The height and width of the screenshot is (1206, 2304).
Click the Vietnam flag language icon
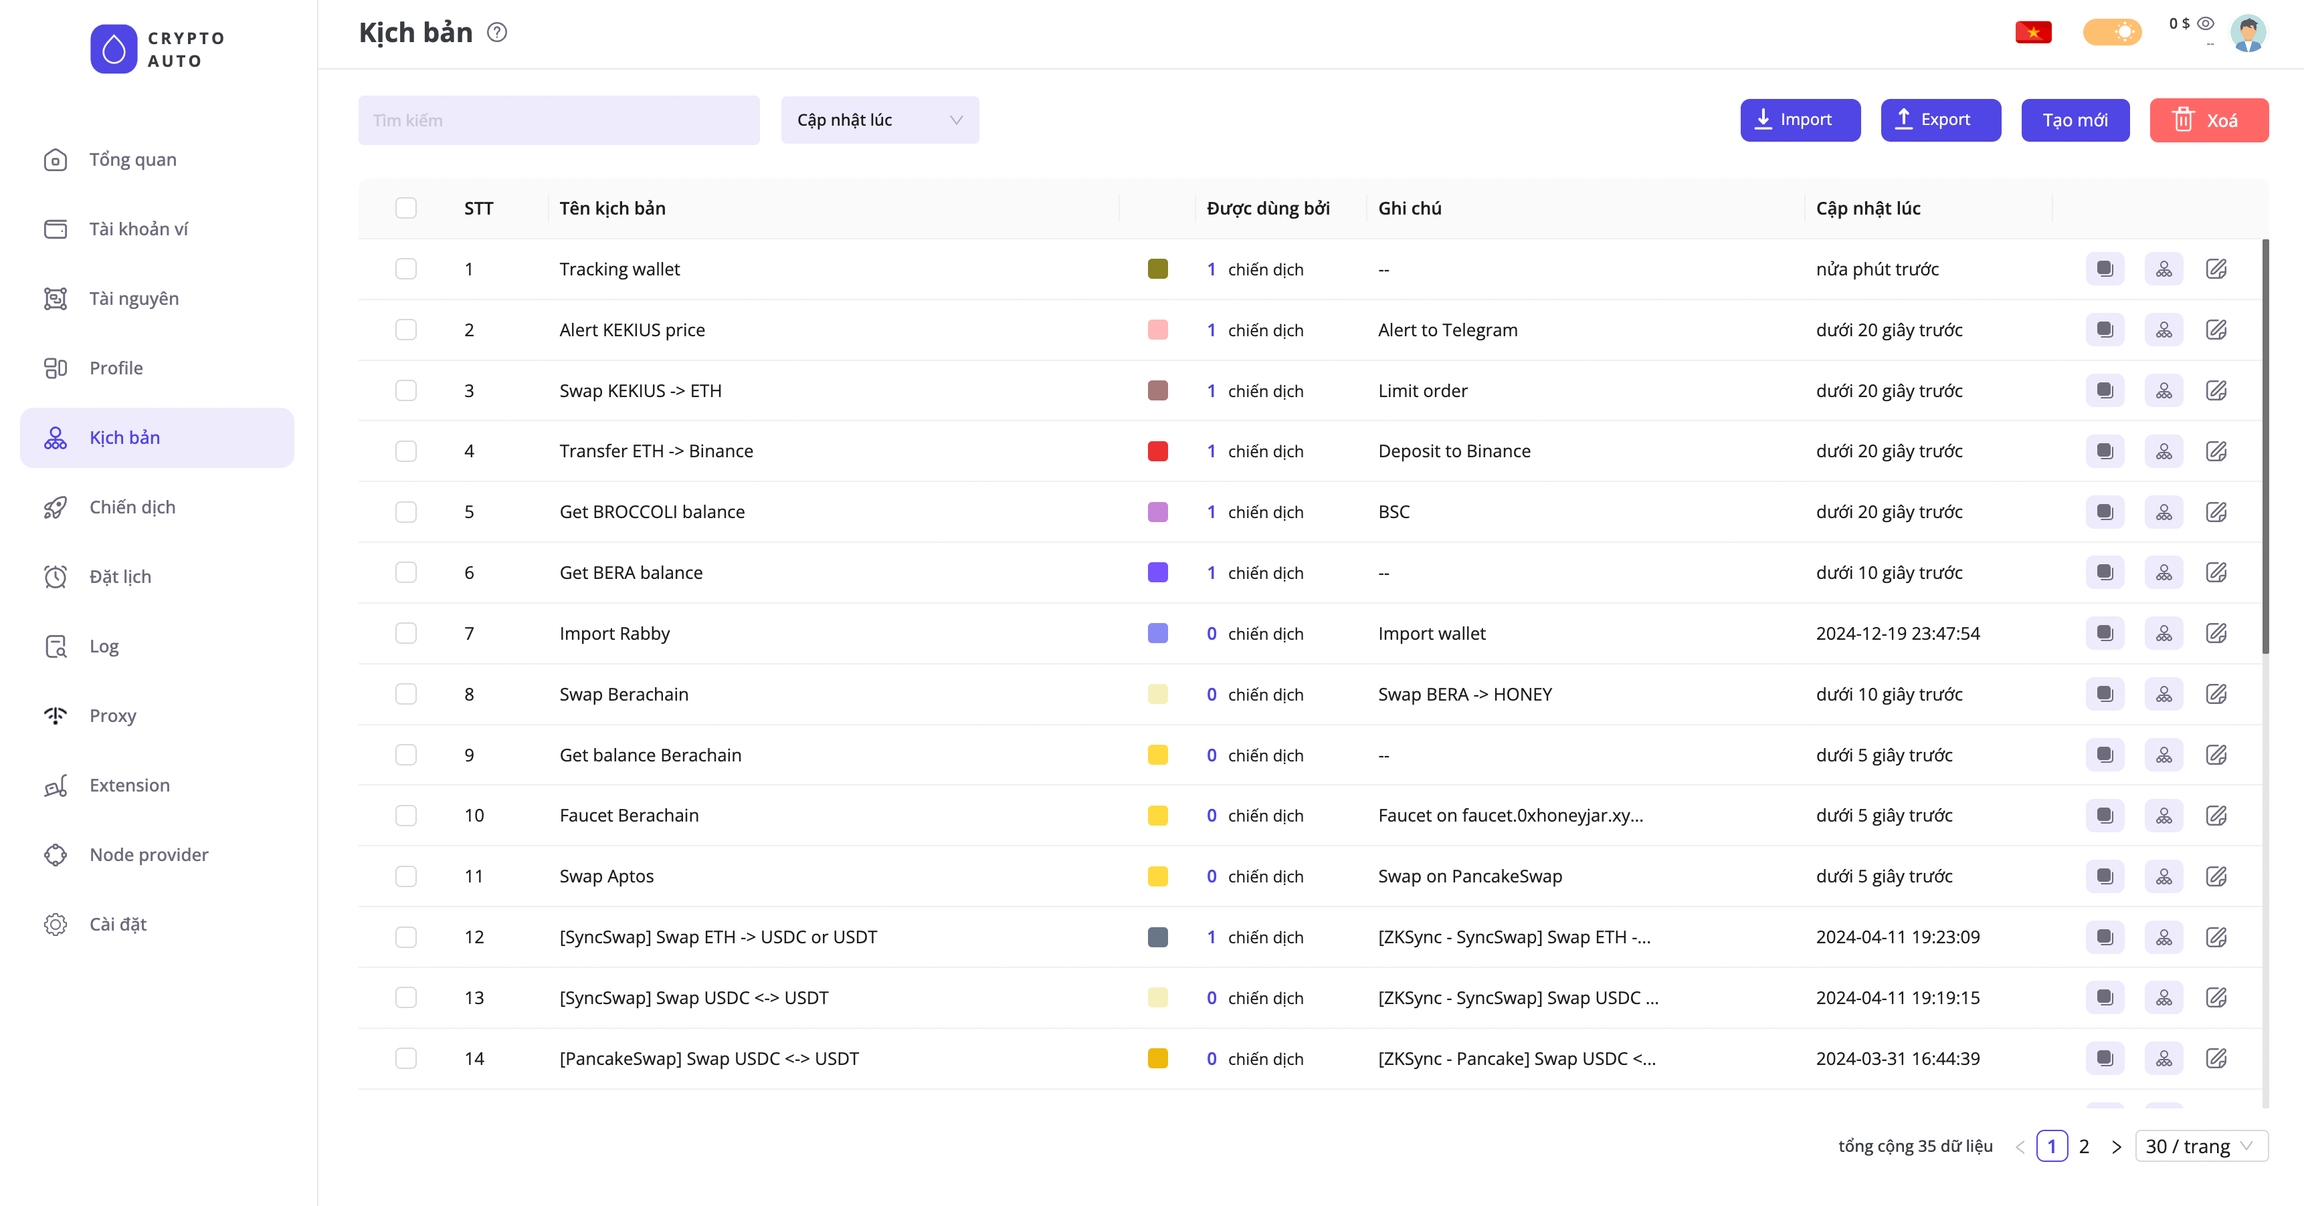coord(2033,32)
